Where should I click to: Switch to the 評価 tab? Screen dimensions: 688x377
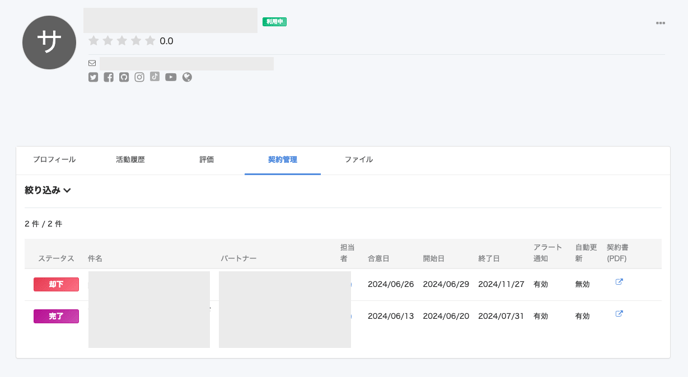tap(207, 159)
